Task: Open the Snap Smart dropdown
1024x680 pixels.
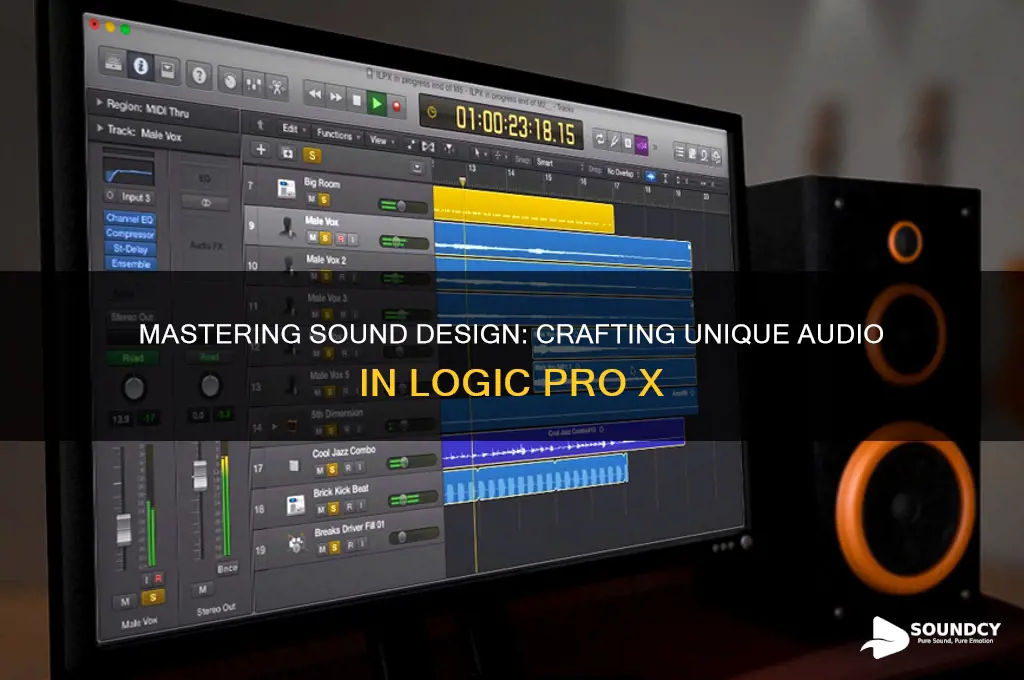Action: pos(559,165)
